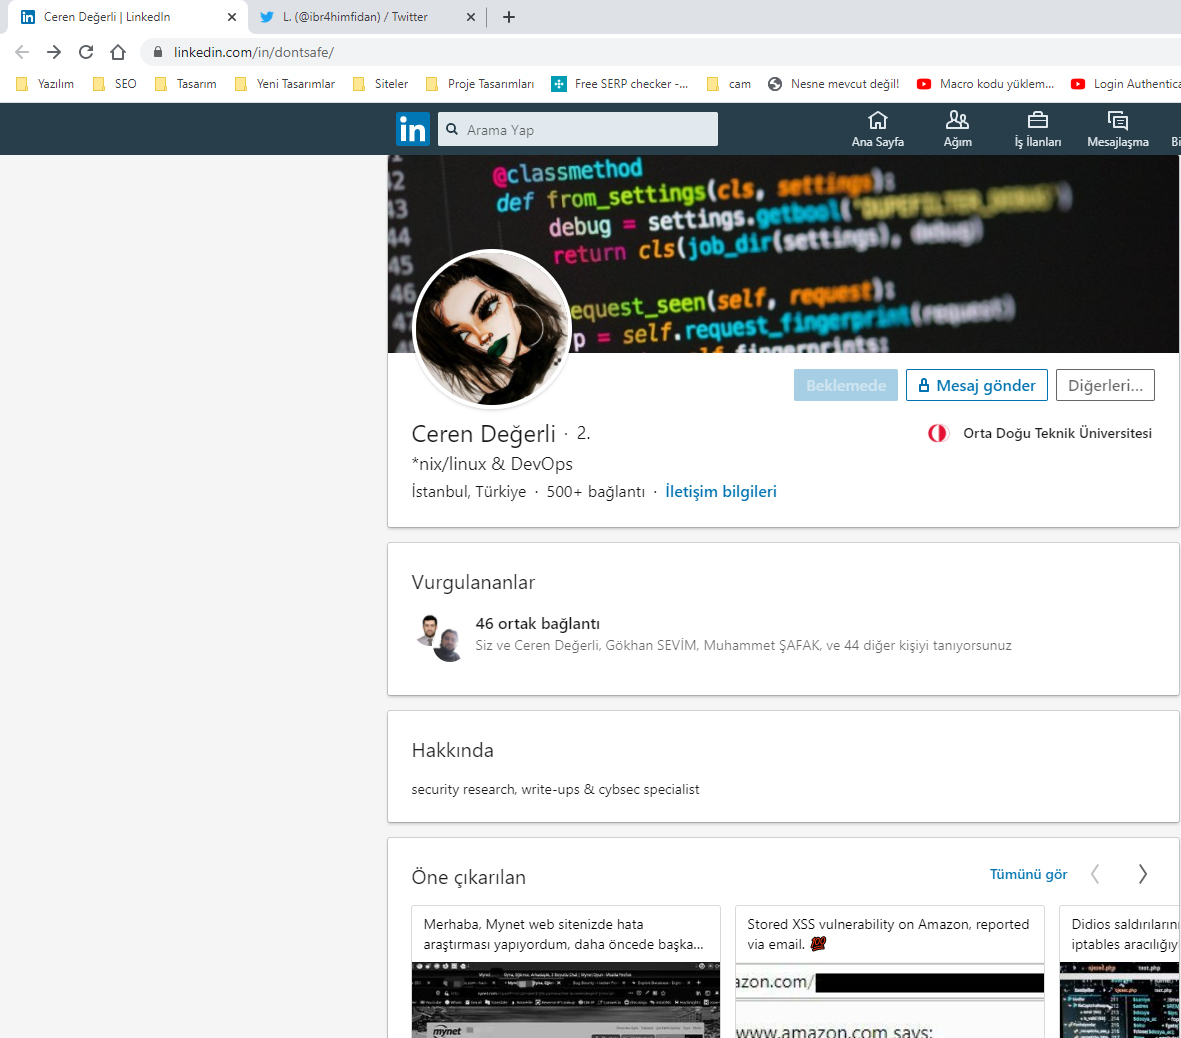Reload the page with refresh icon
Screen dimensions: 1181x1038
point(86,52)
